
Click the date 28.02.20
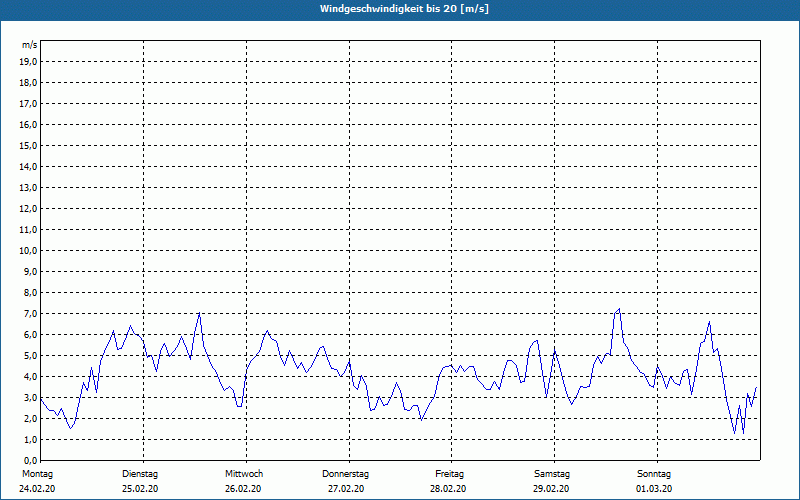[448, 489]
